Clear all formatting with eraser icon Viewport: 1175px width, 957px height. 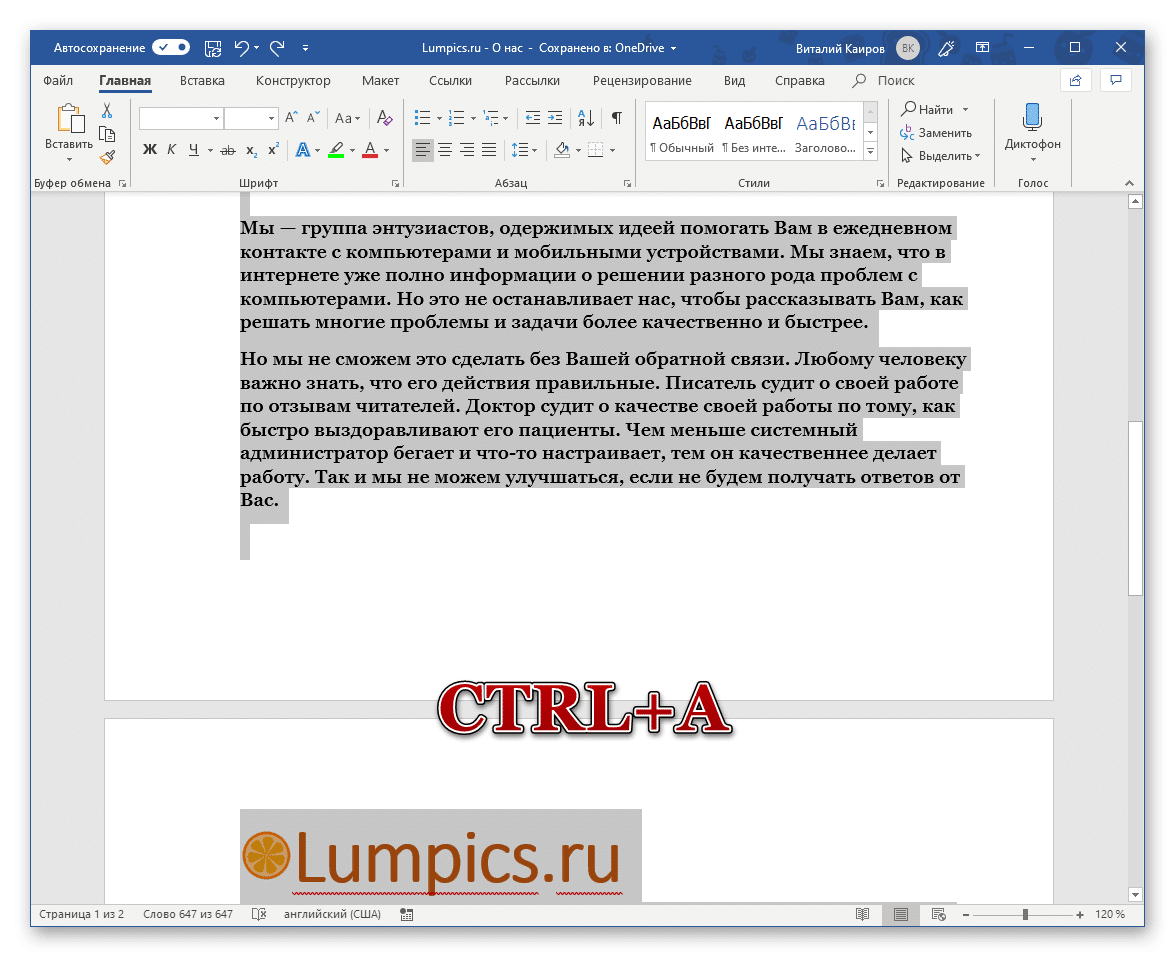(384, 118)
